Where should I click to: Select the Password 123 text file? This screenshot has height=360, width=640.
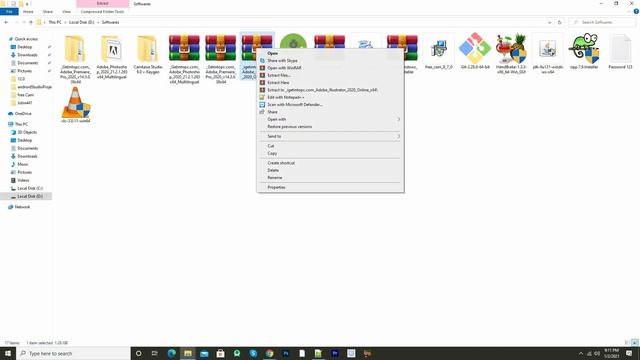pos(620,48)
